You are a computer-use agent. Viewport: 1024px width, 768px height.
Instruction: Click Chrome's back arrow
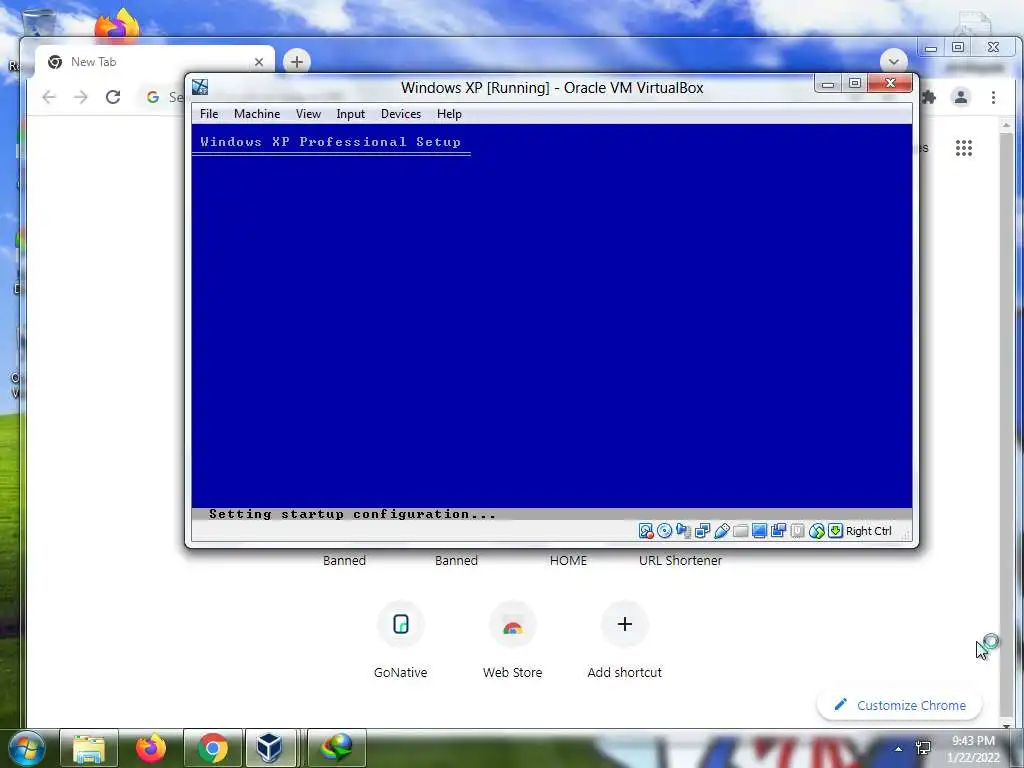click(x=49, y=97)
